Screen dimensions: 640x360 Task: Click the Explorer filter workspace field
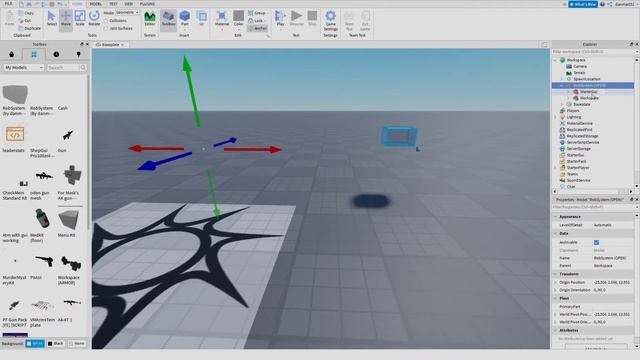tap(593, 52)
